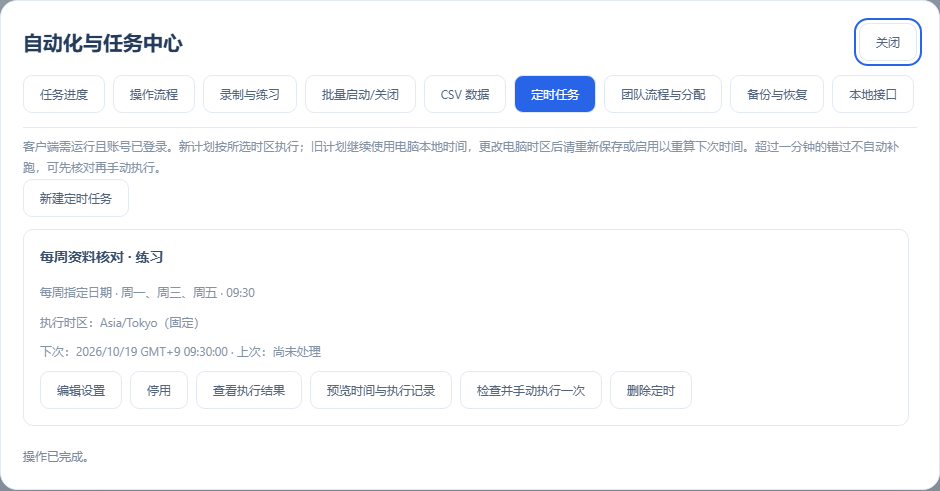The width and height of the screenshot is (940, 491).
Task: Open the 操作流程 tab
Action: pos(154,94)
